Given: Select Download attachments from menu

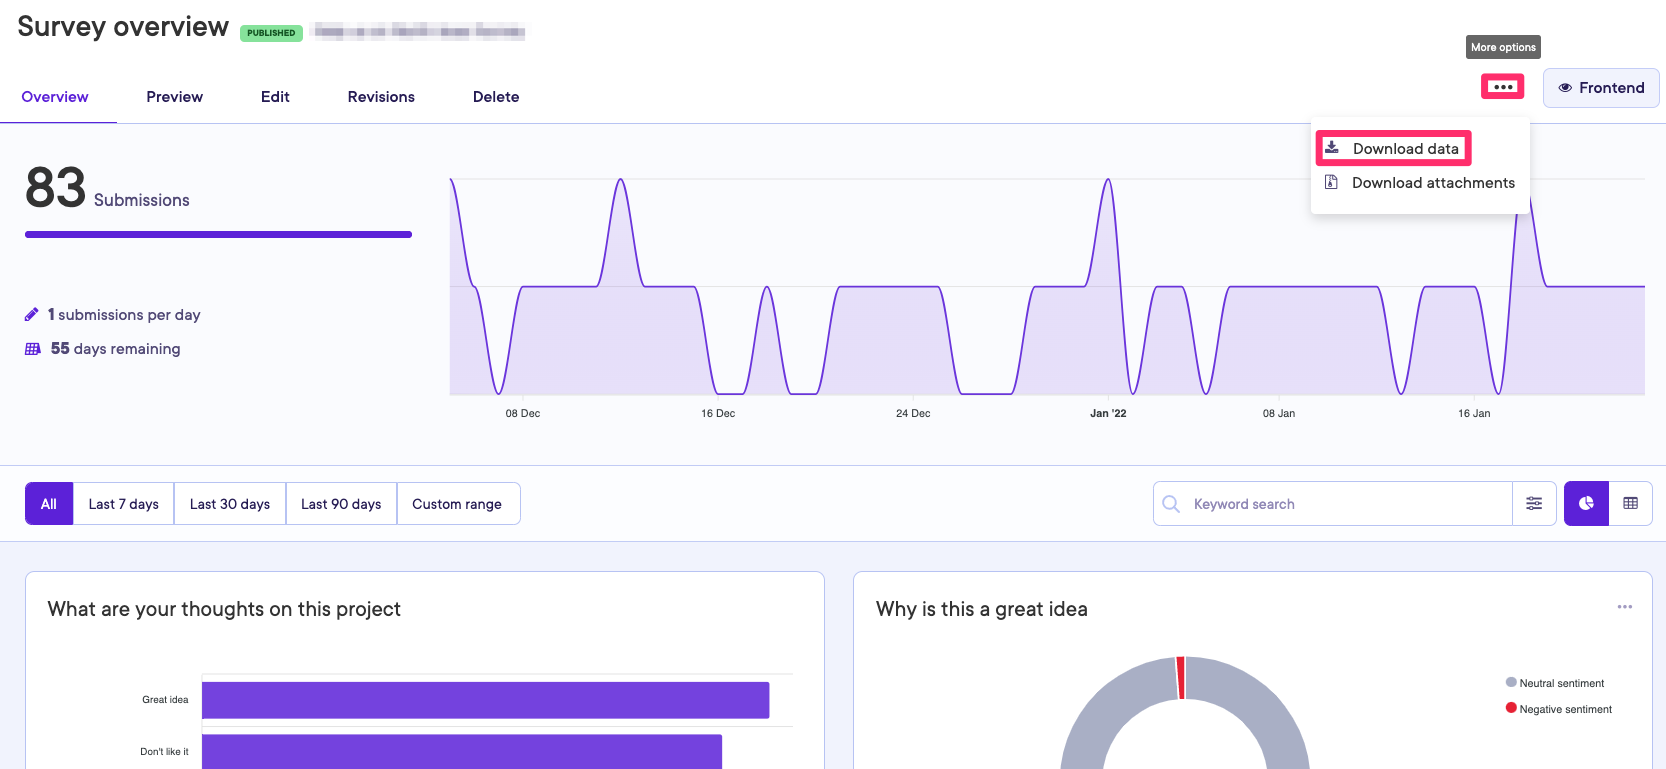Looking at the screenshot, I should pyautogui.click(x=1420, y=183).
